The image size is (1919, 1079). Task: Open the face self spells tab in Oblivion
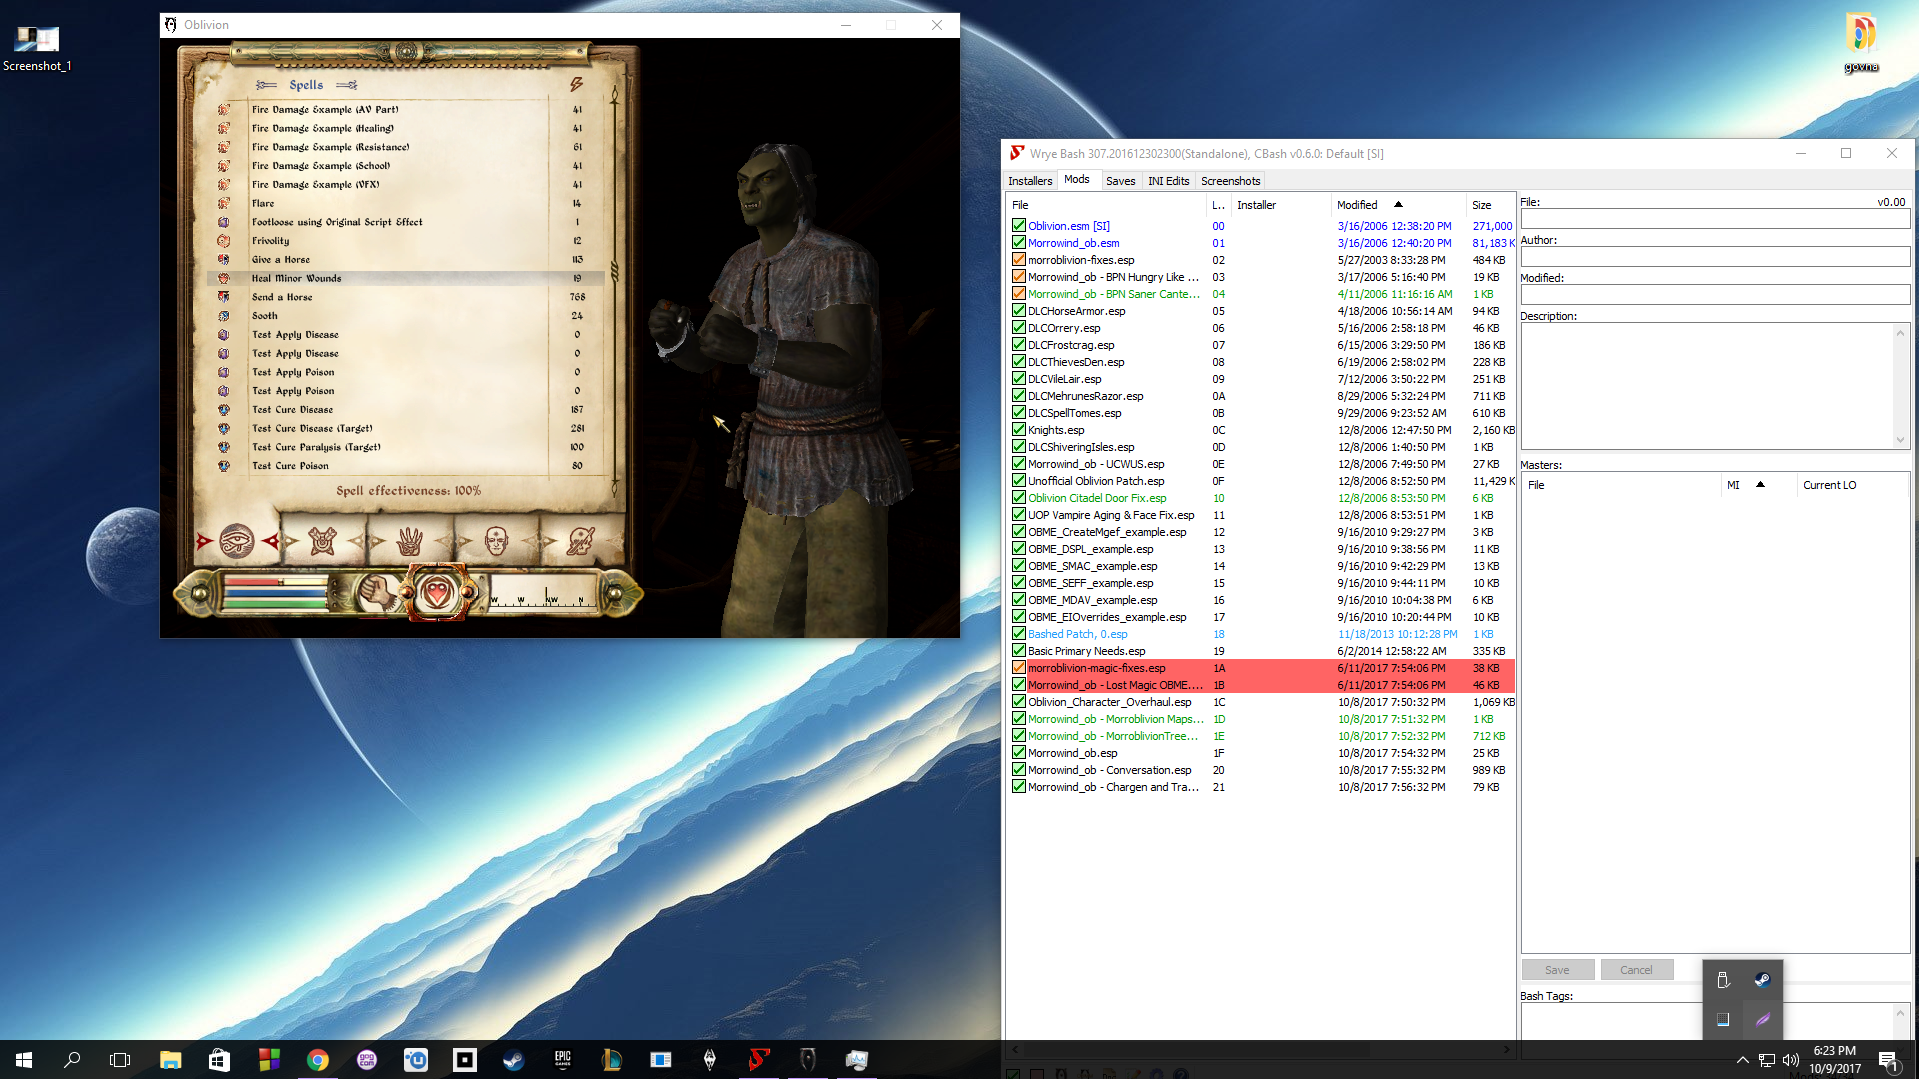496,541
